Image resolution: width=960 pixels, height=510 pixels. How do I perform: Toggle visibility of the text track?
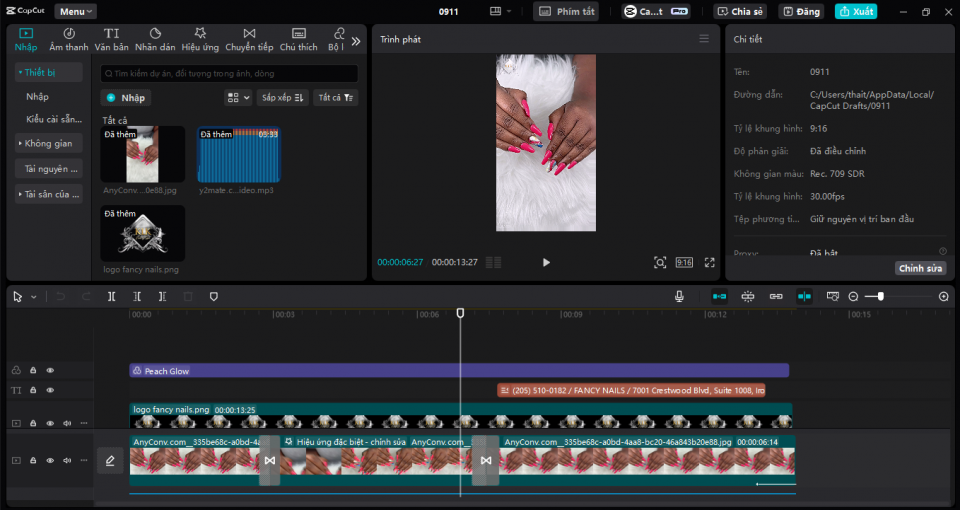click(x=50, y=391)
